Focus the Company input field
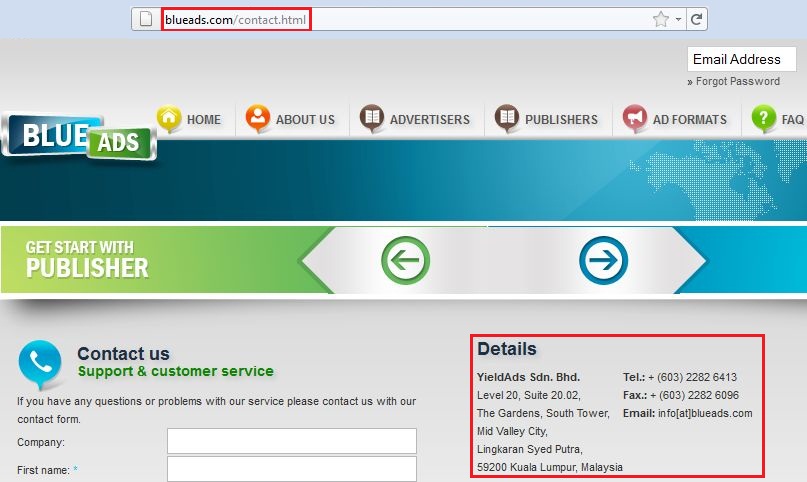 (292, 441)
